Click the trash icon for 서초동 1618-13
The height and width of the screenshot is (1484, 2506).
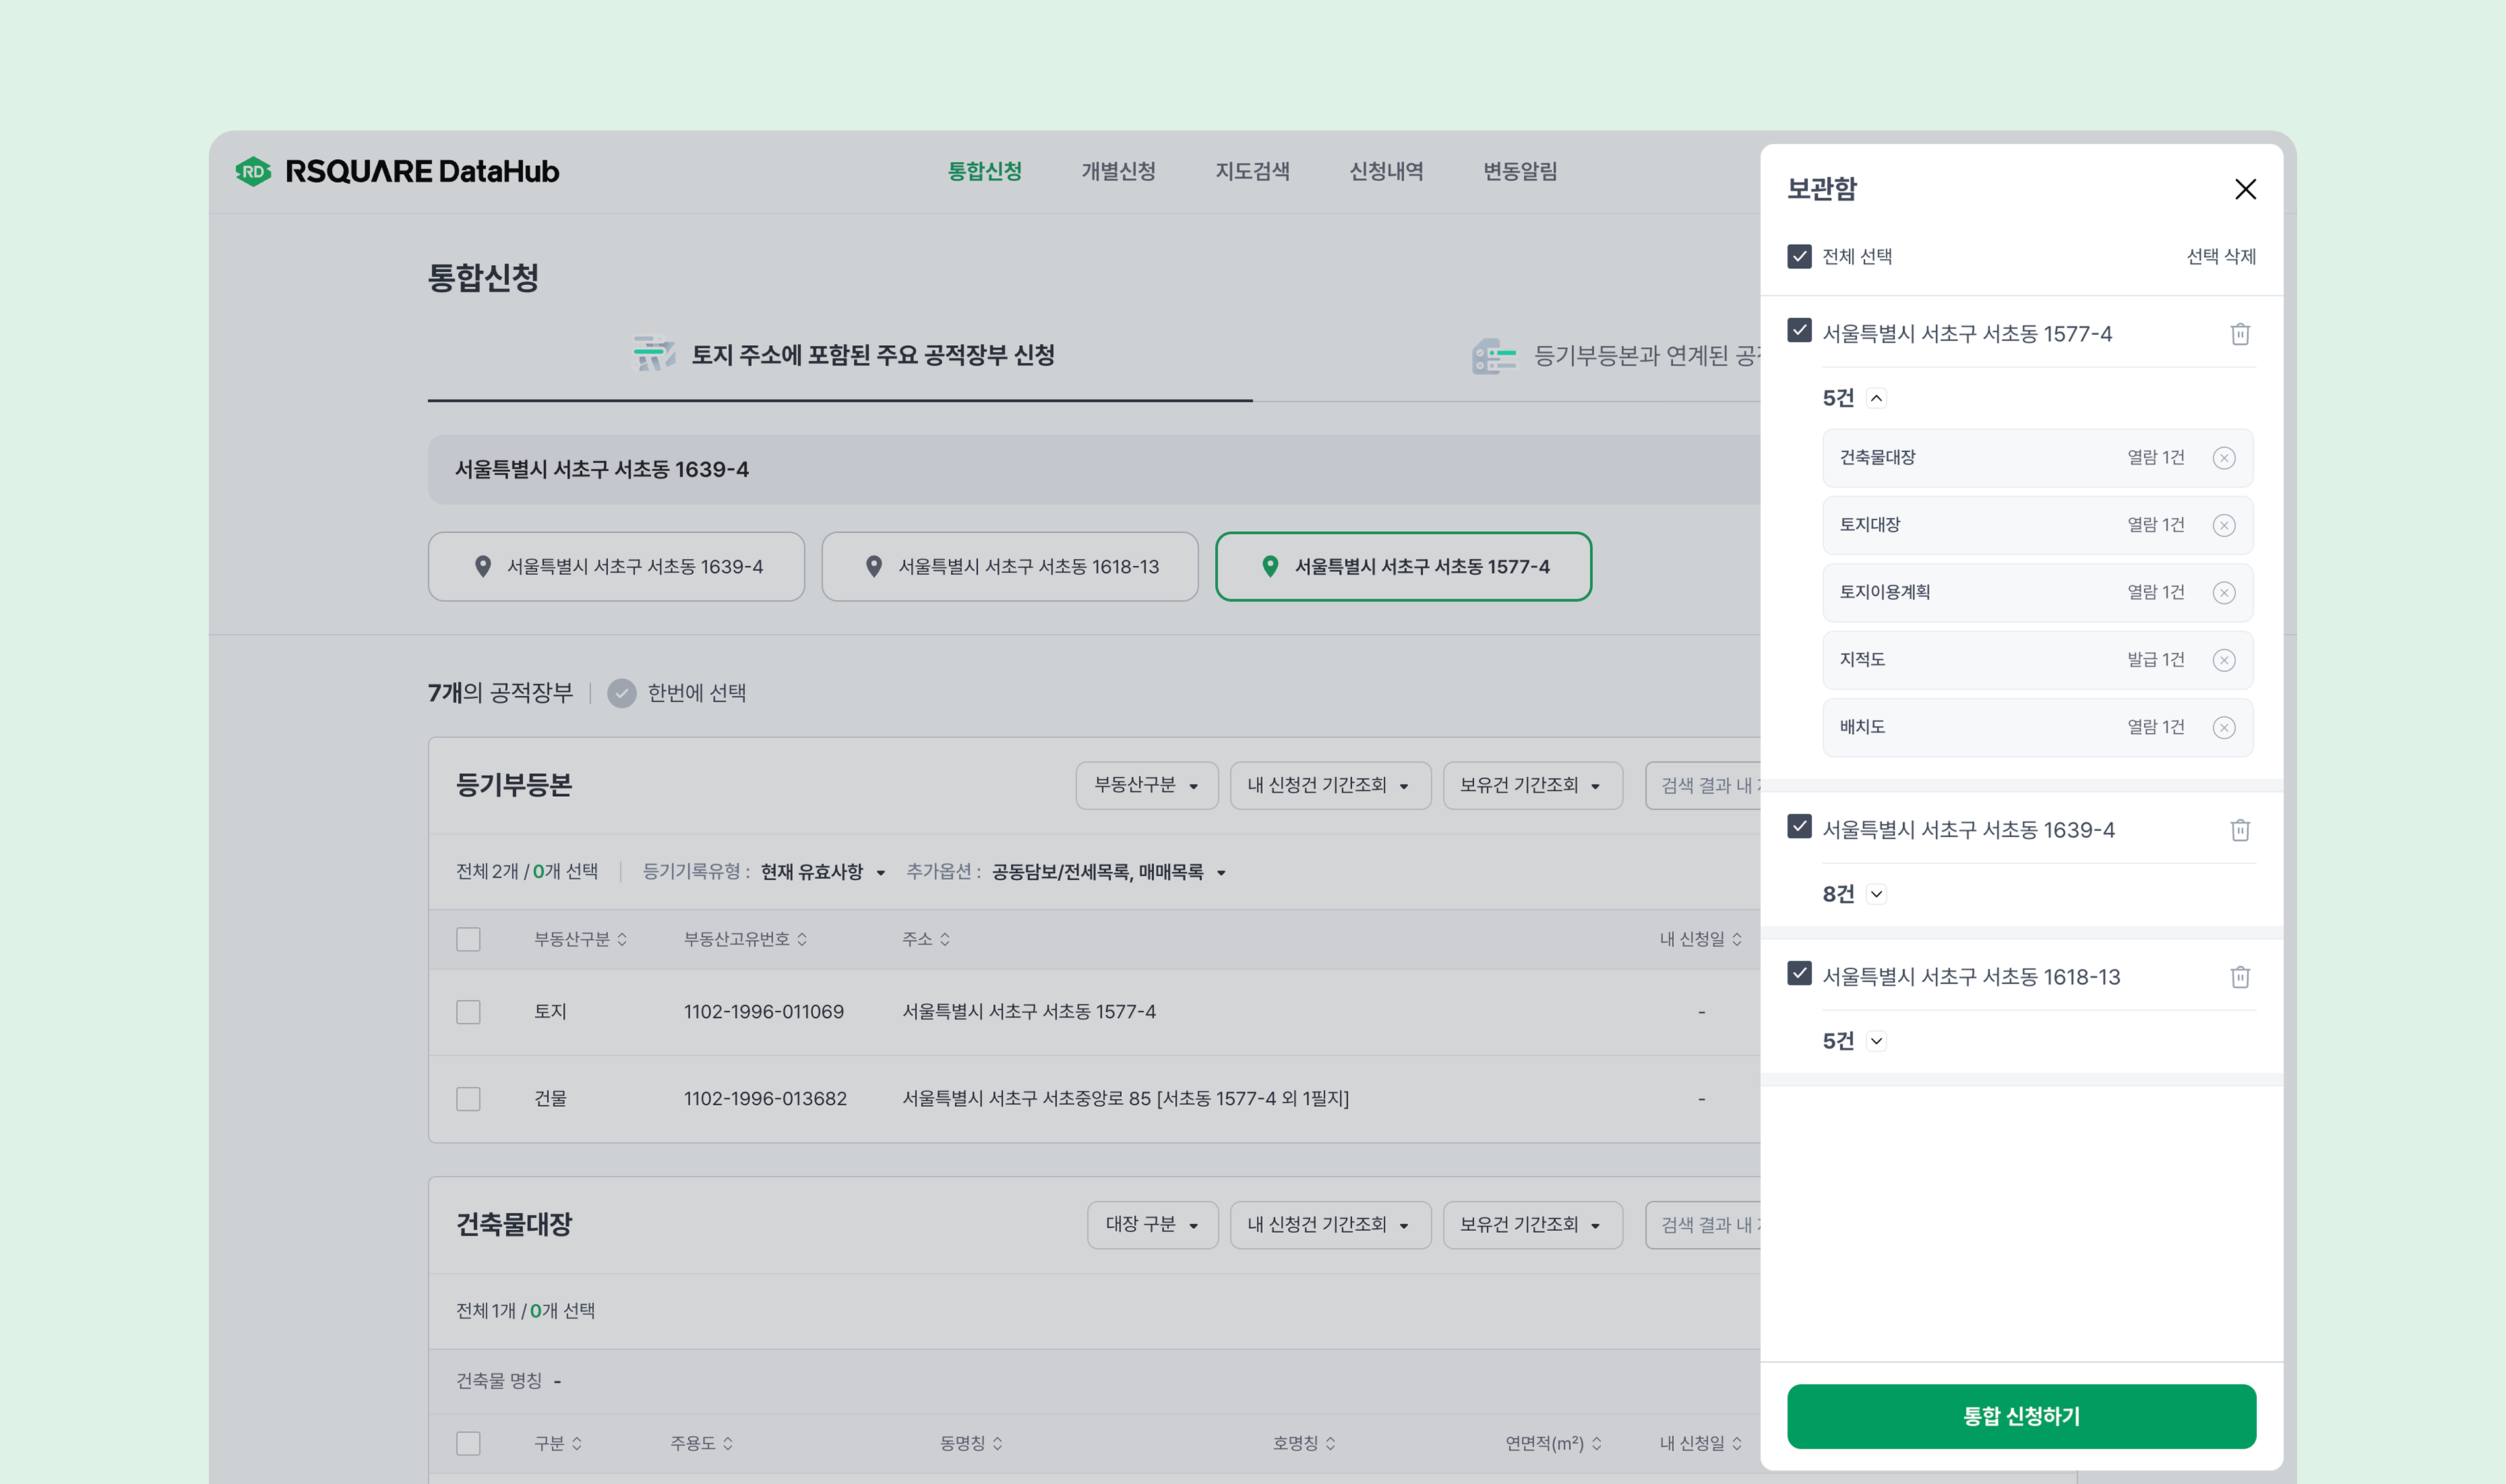(2239, 977)
